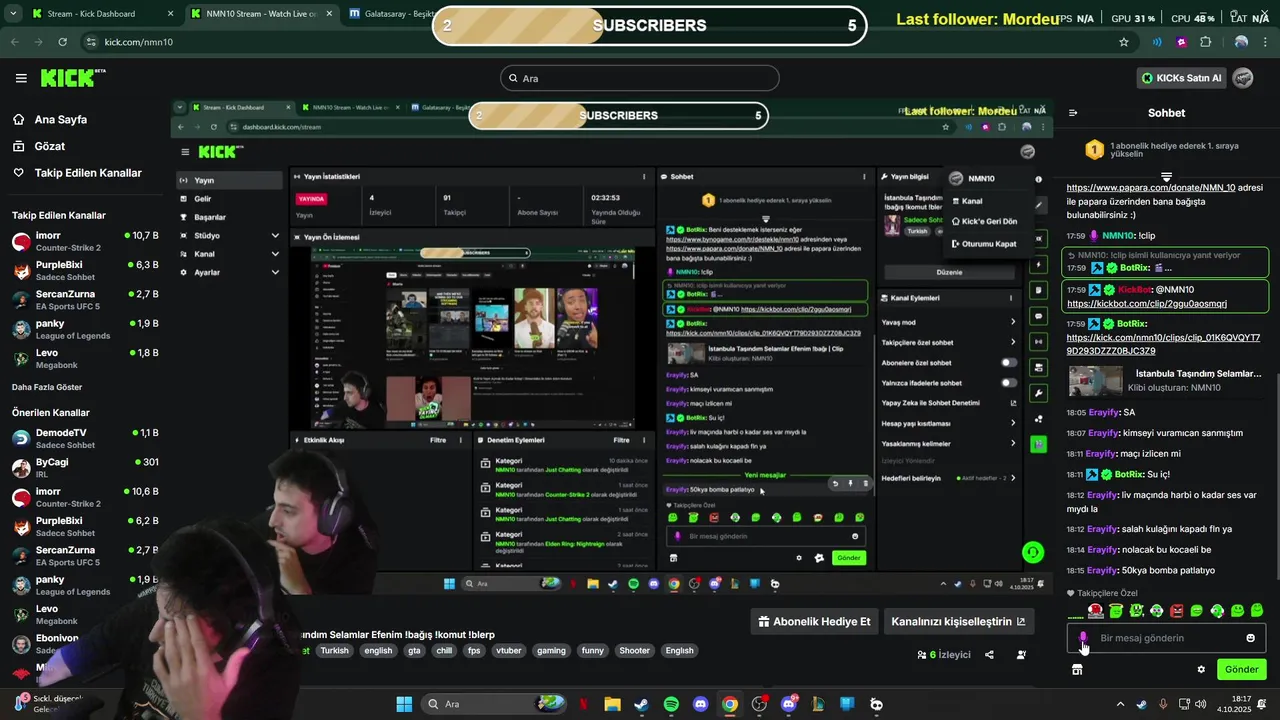Open Kanalınızı kişiselleştirin
This screenshot has width=1280, height=720.
point(958,621)
